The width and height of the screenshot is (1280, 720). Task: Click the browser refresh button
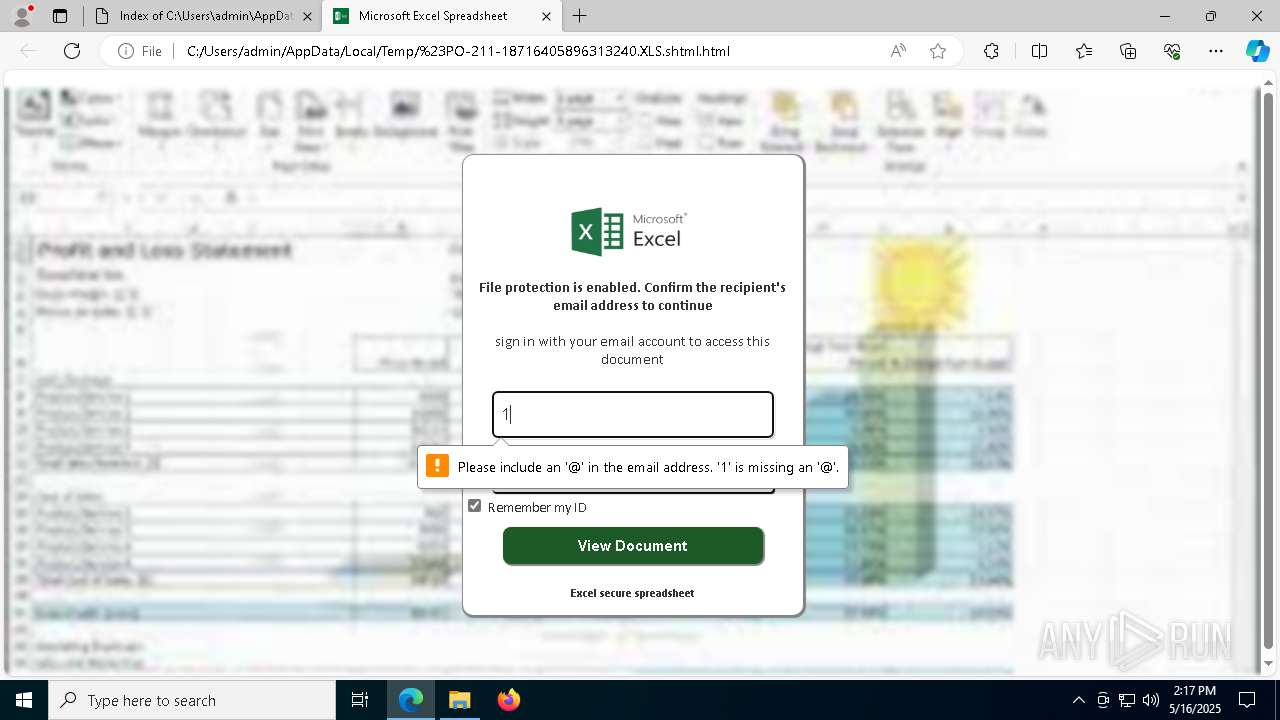click(x=72, y=51)
